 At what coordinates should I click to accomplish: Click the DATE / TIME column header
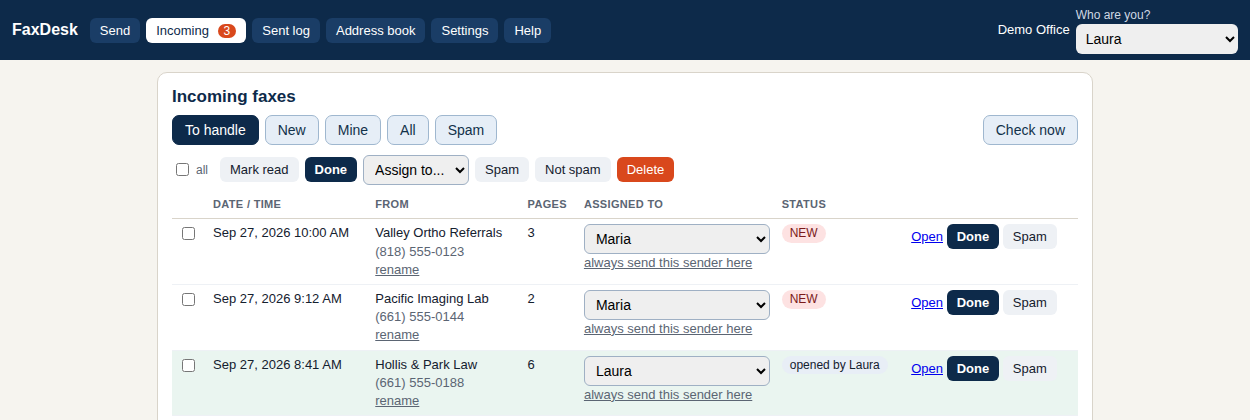247,204
